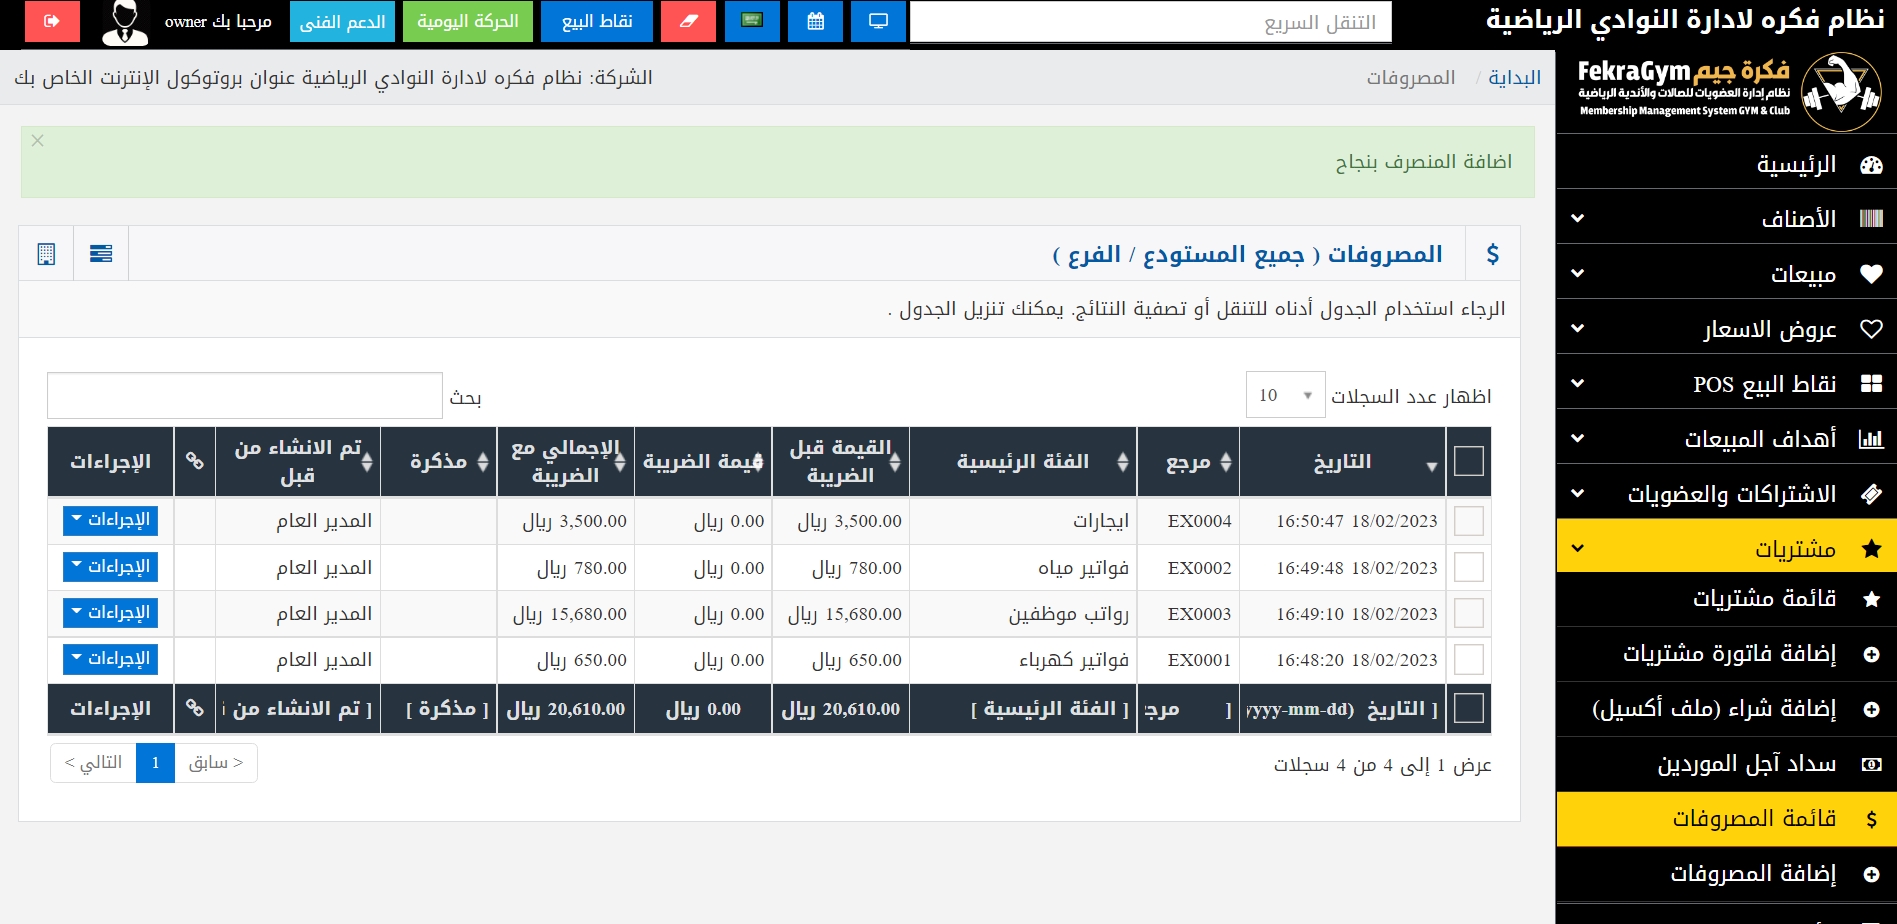Open the calendar icon in the top bar
Viewport: 1897px width, 924px height.
[x=815, y=21]
